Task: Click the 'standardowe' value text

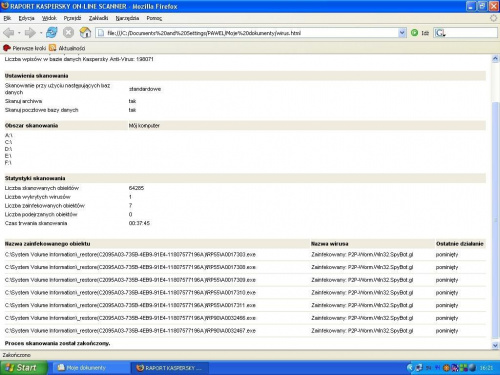Action: (x=145, y=89)
